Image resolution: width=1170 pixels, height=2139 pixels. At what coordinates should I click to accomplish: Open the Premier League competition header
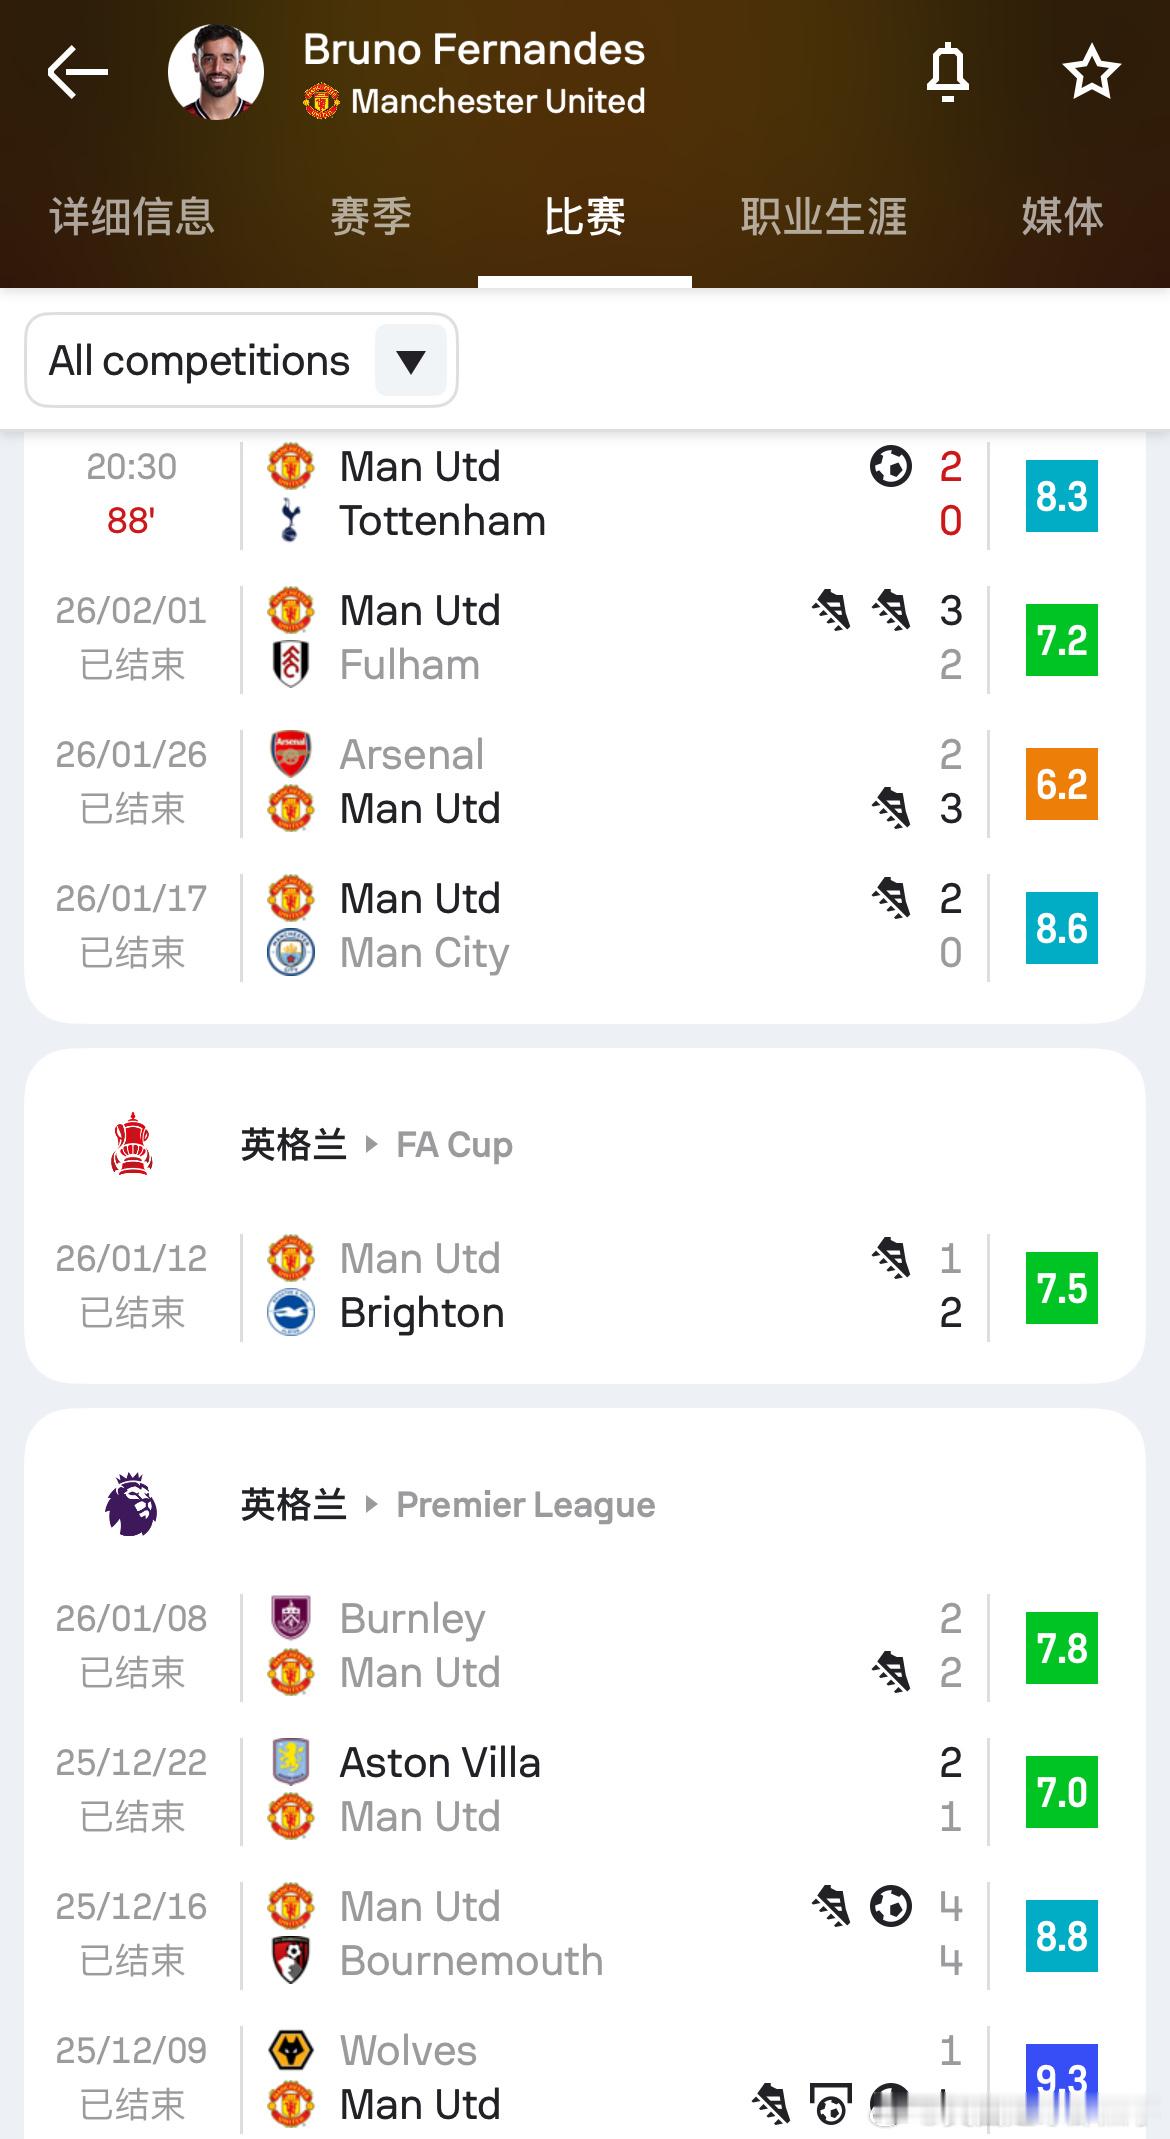click(448, 1504)
